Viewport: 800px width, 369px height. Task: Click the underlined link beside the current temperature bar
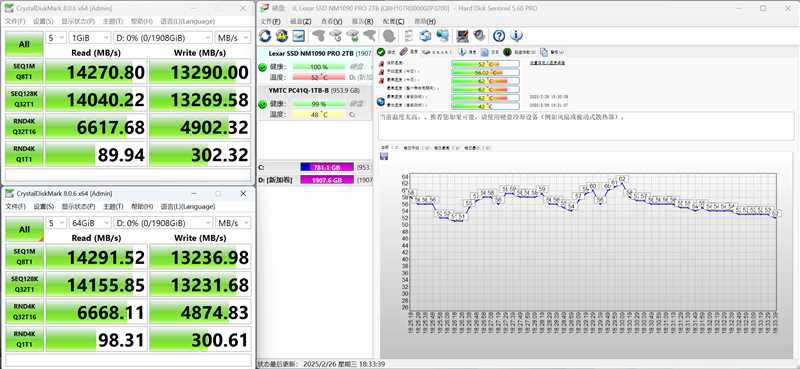tap(547, 63)
